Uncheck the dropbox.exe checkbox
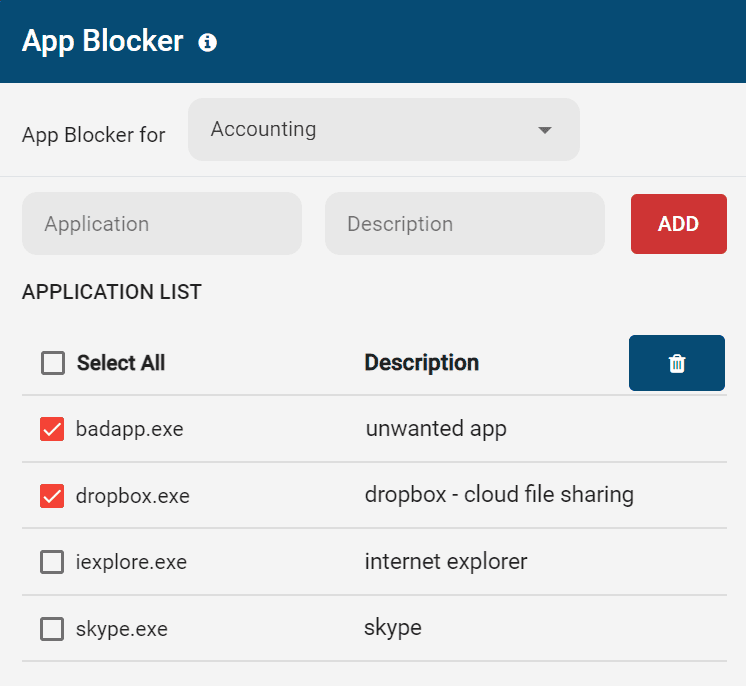This screenshot has width=746, height=686. (52, 496)
